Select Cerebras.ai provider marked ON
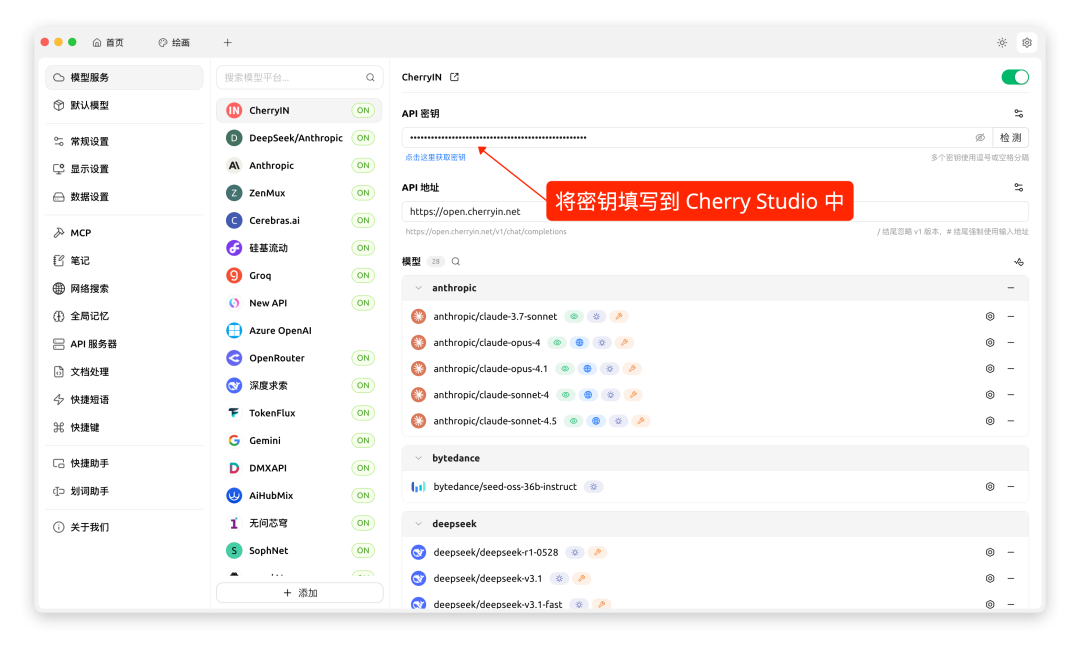 [x=300, y=220]
